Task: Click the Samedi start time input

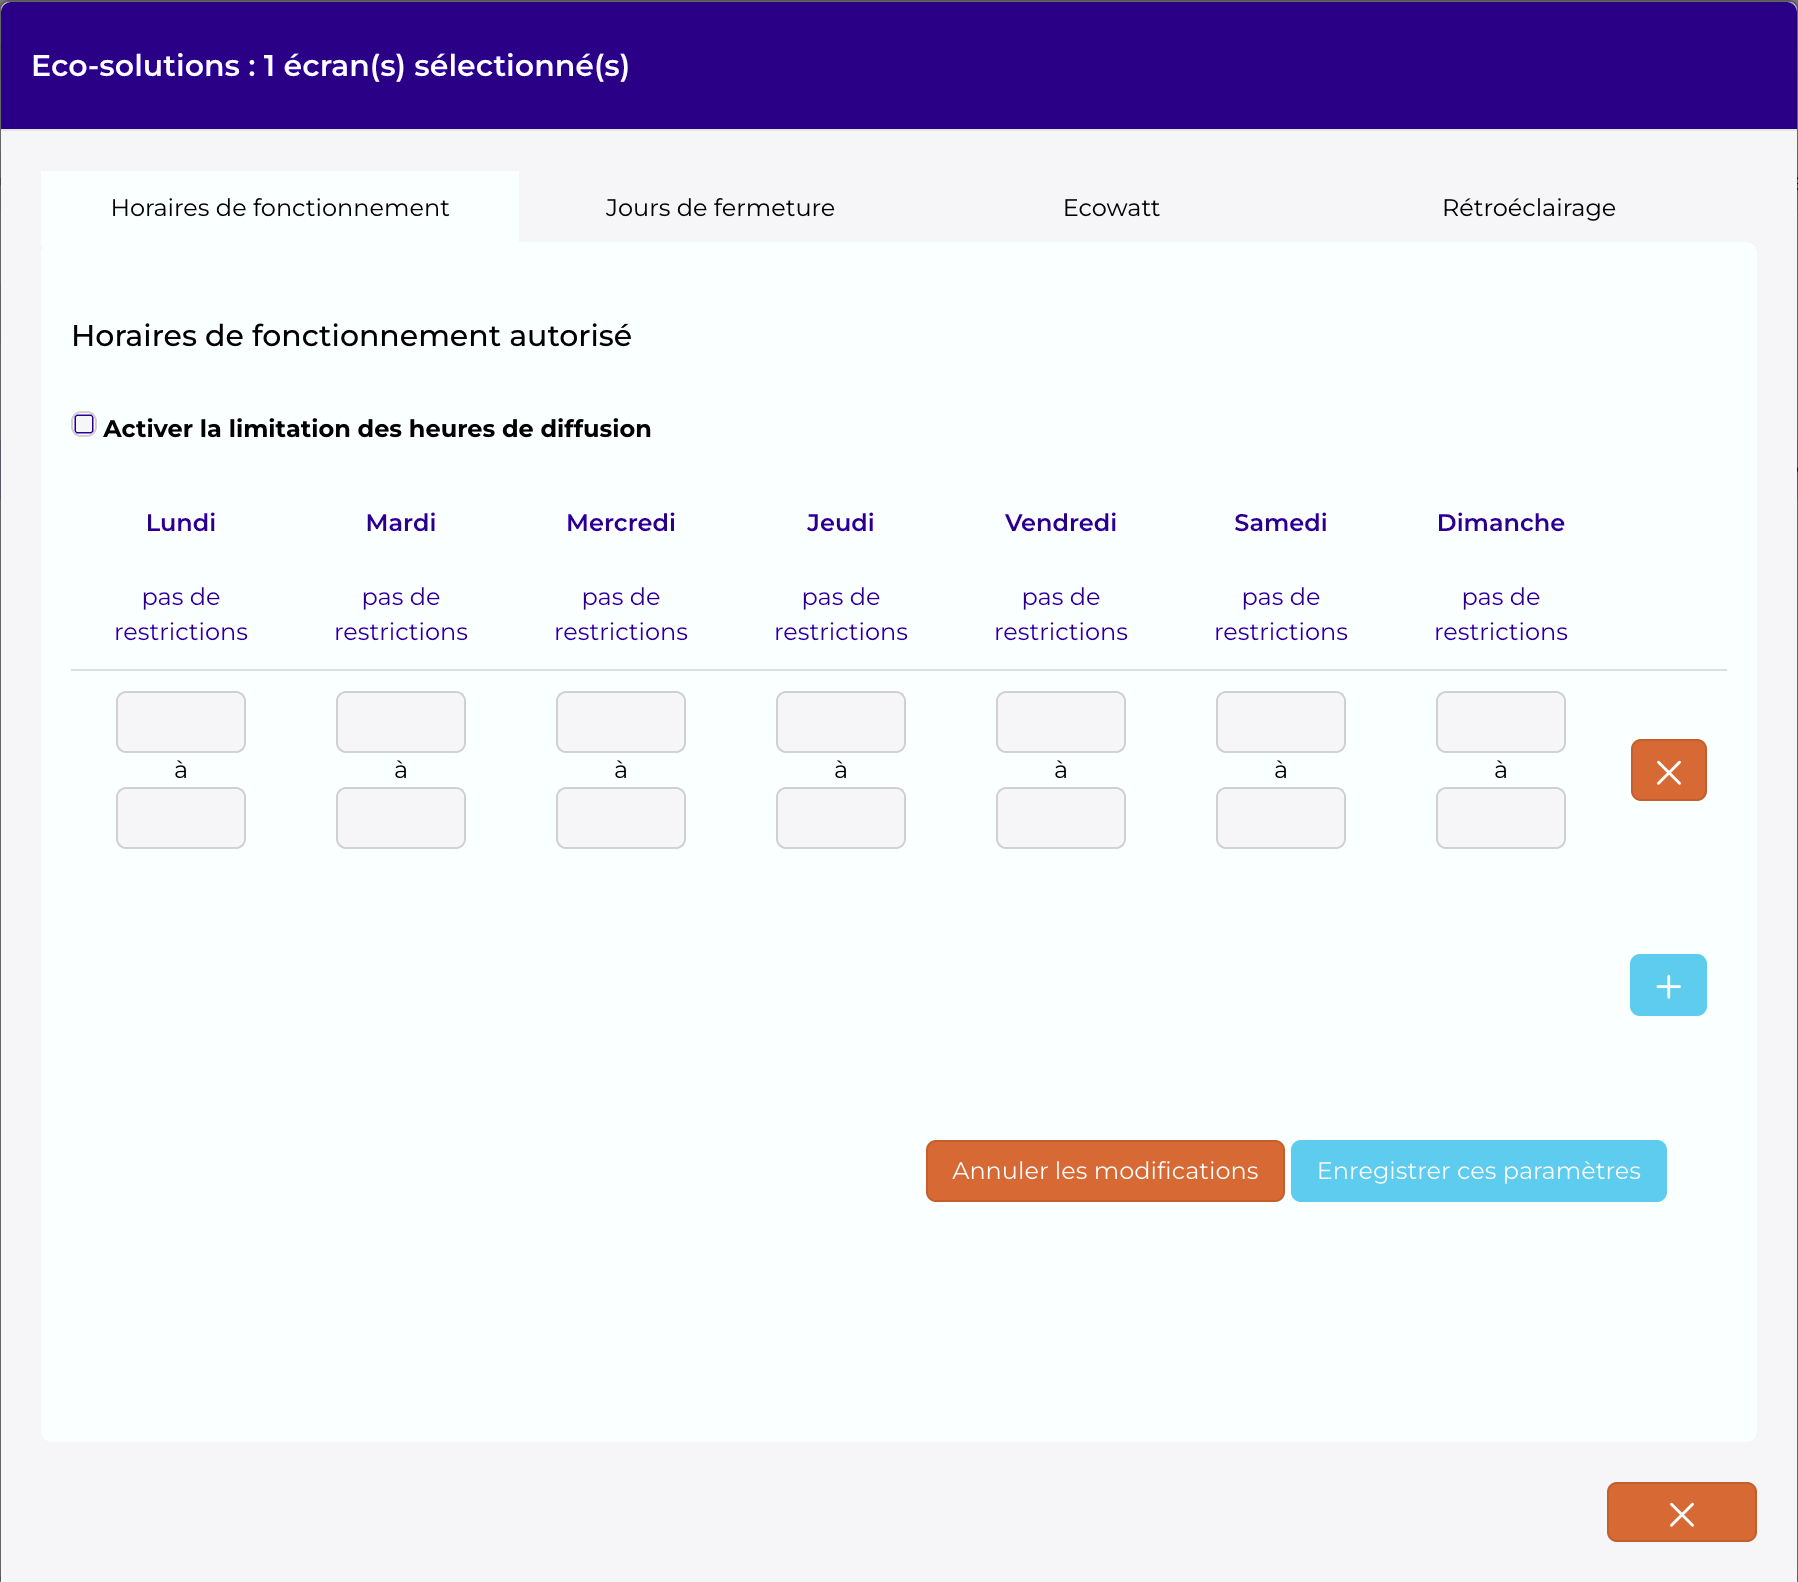Action: pyautogui.click(x=1281, y=722)
